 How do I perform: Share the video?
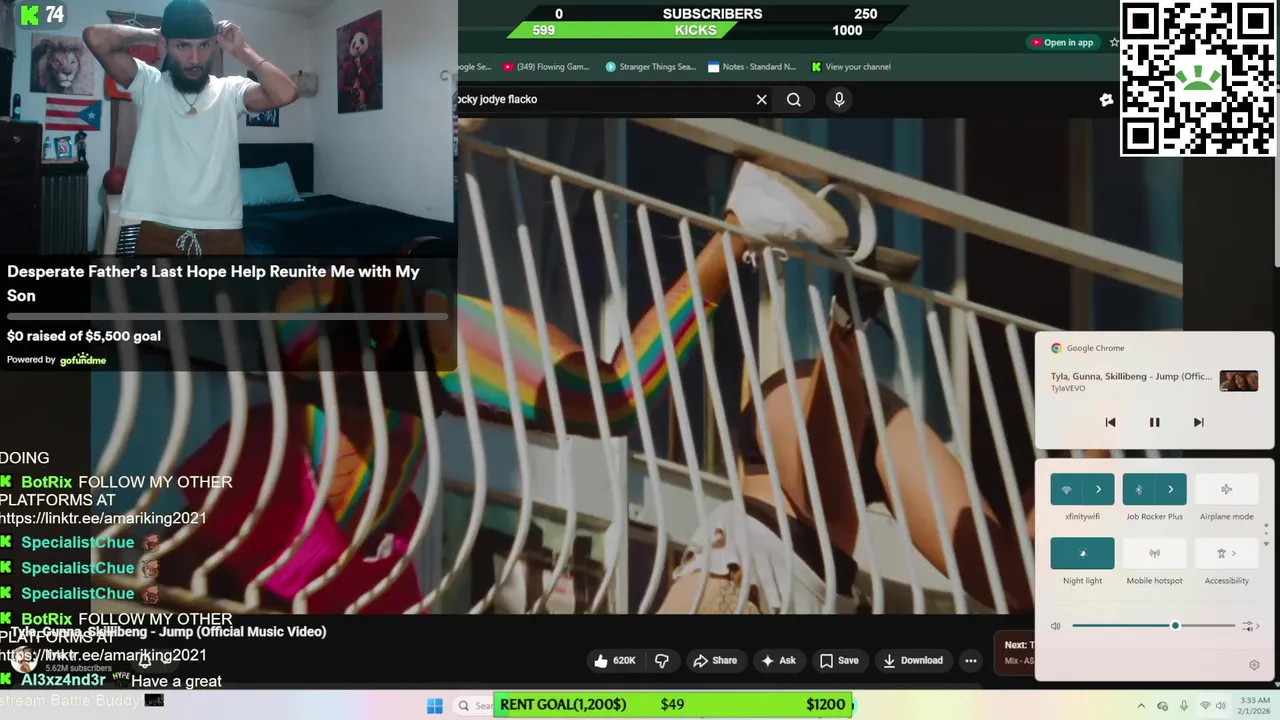click(715, 660)
